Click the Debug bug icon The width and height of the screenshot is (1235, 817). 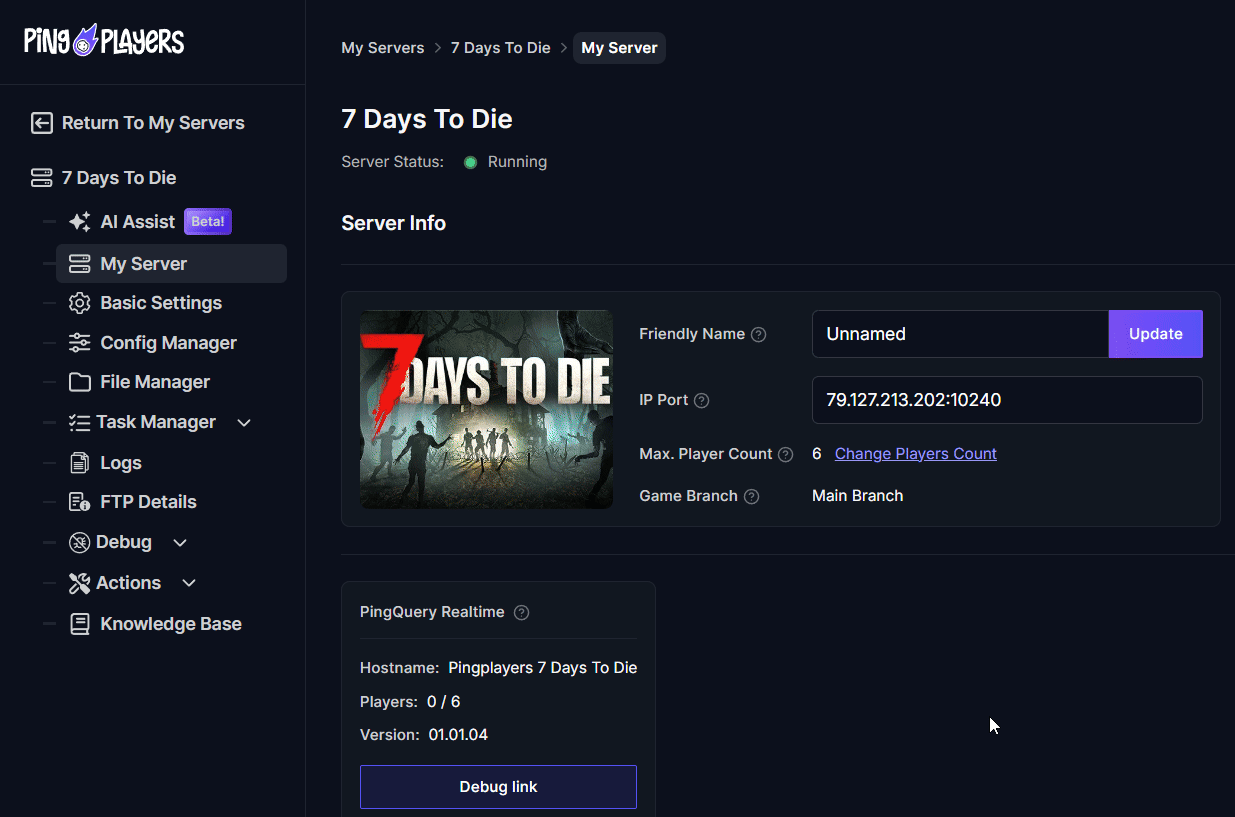pyautogui.click(x=79, y=542)
